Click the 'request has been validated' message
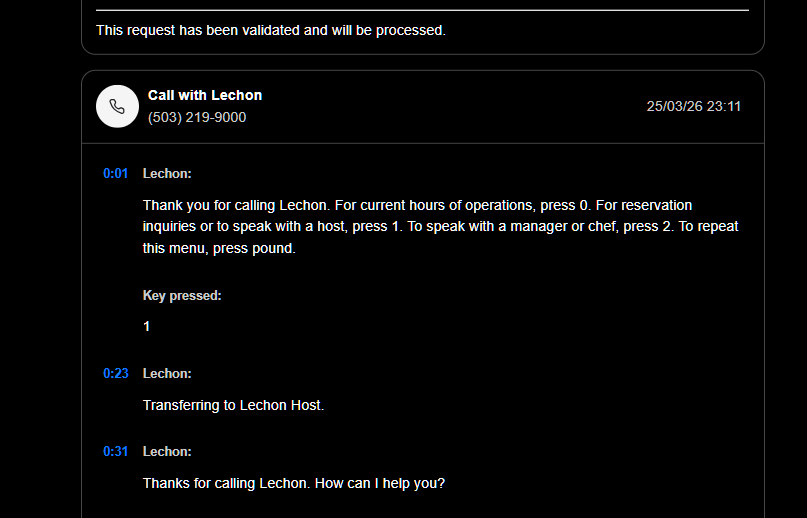The image size is (807, 518). click(x=270, y=30)
